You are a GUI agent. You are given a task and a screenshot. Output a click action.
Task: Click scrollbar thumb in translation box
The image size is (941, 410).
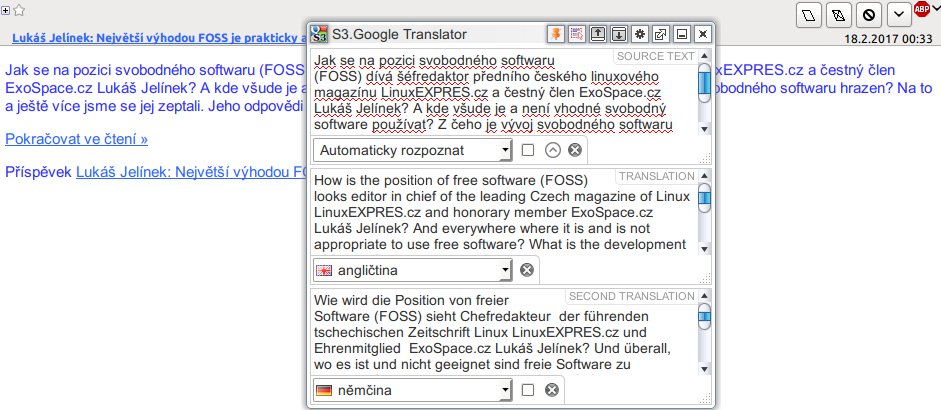[x=705, y=198]
